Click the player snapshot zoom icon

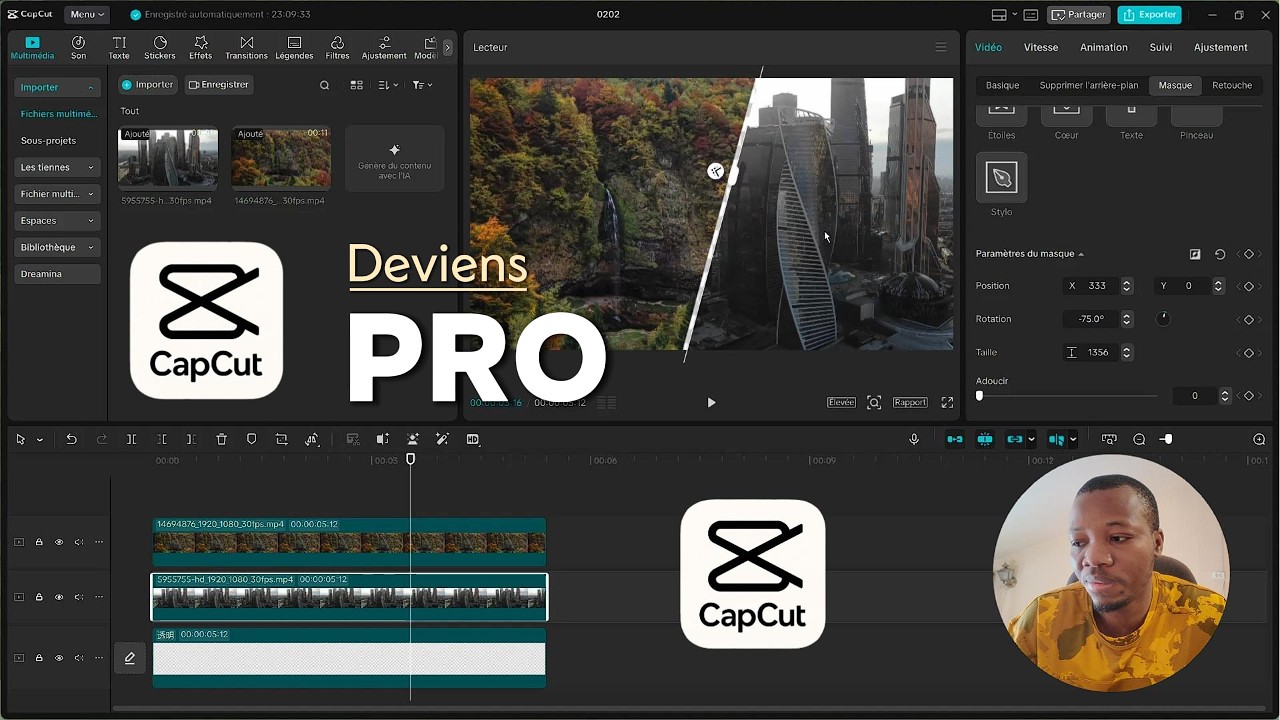(874, 402)
